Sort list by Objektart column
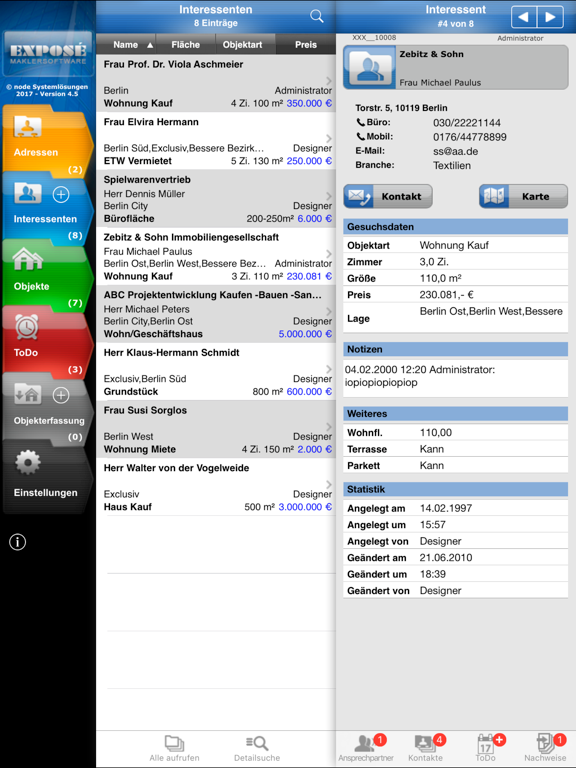This screenshot has width=576, height=768. pyautogui.click(x=242, y=45)
